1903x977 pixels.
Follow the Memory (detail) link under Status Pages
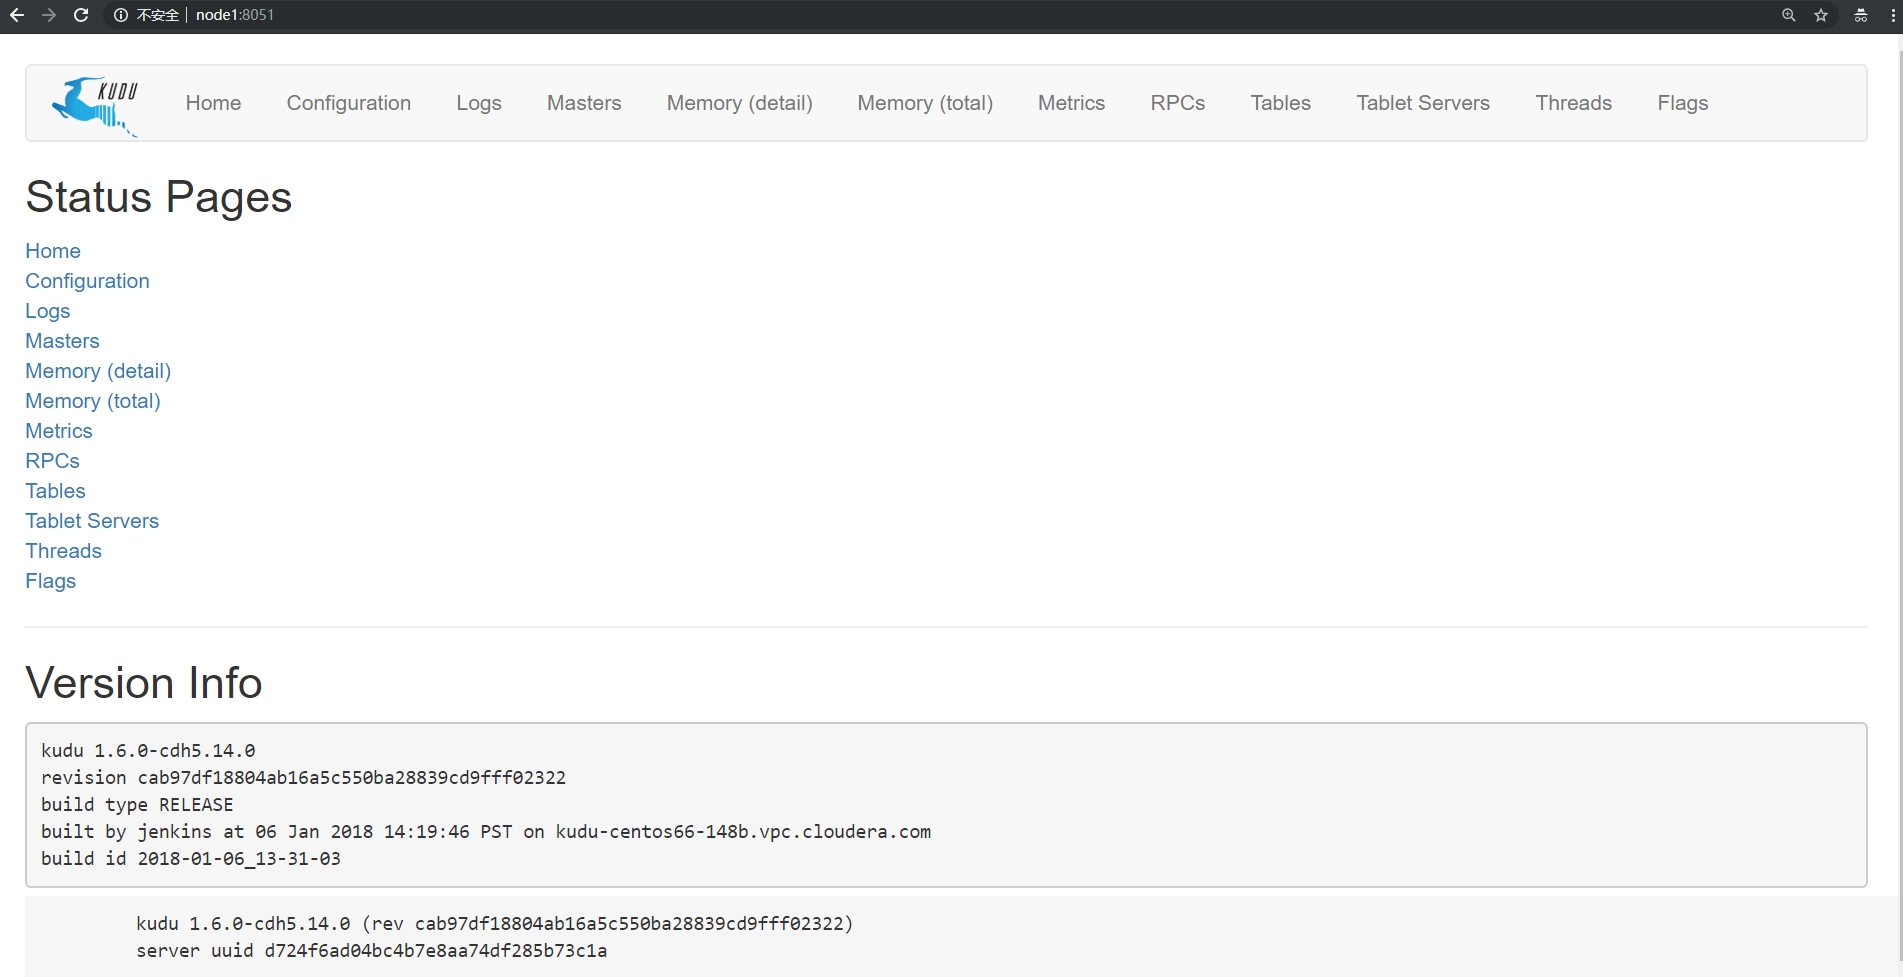click(x=98, y=371)
